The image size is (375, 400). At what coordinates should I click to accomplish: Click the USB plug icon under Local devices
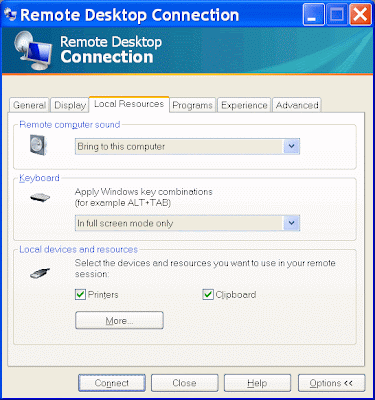point(40,273)
